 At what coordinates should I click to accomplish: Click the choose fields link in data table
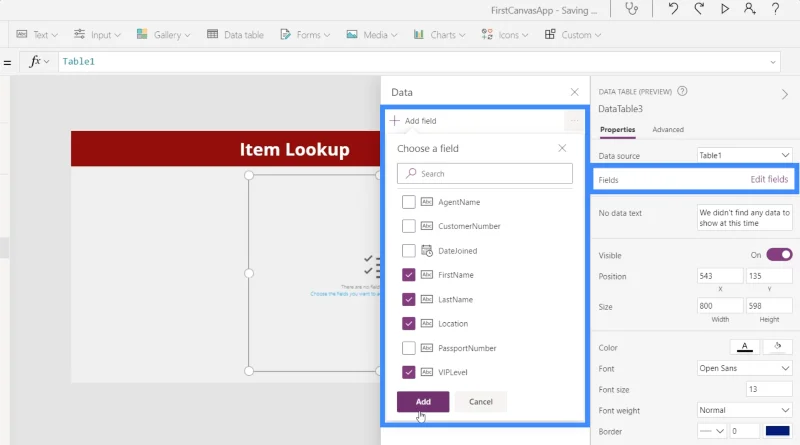click(344, 294)
